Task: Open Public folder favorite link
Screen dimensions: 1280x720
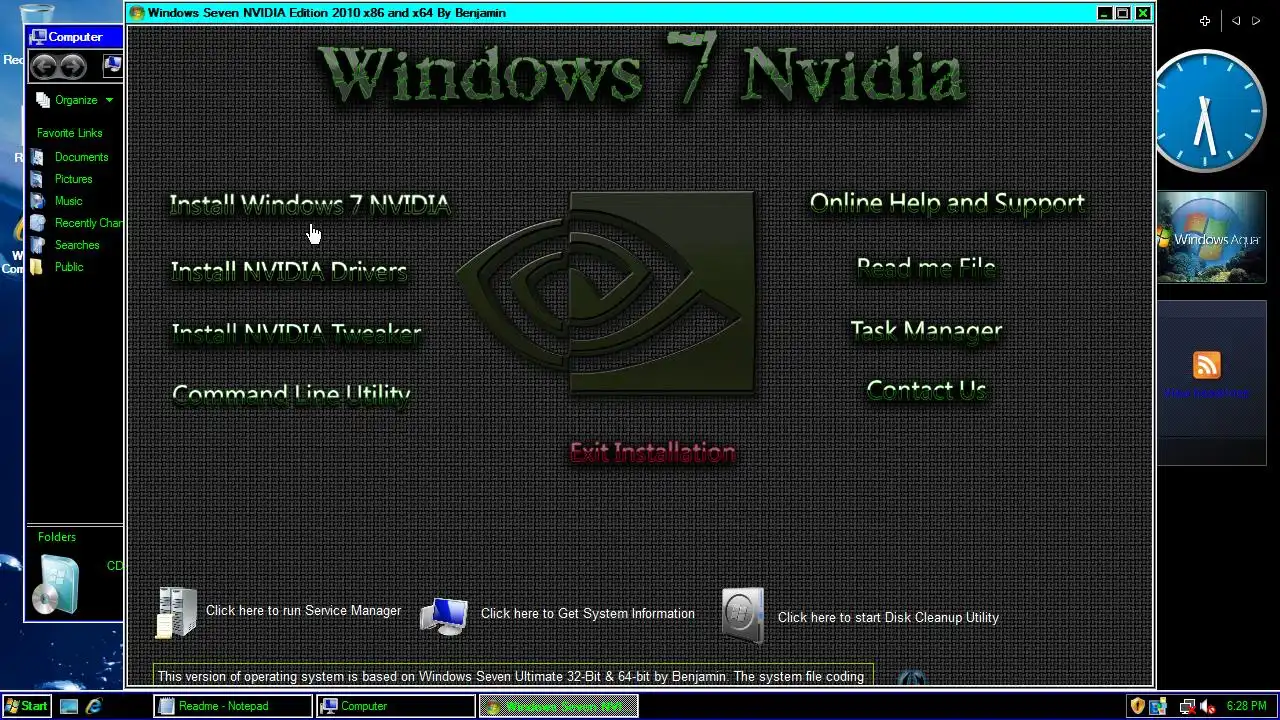Action: coord(69,267)
